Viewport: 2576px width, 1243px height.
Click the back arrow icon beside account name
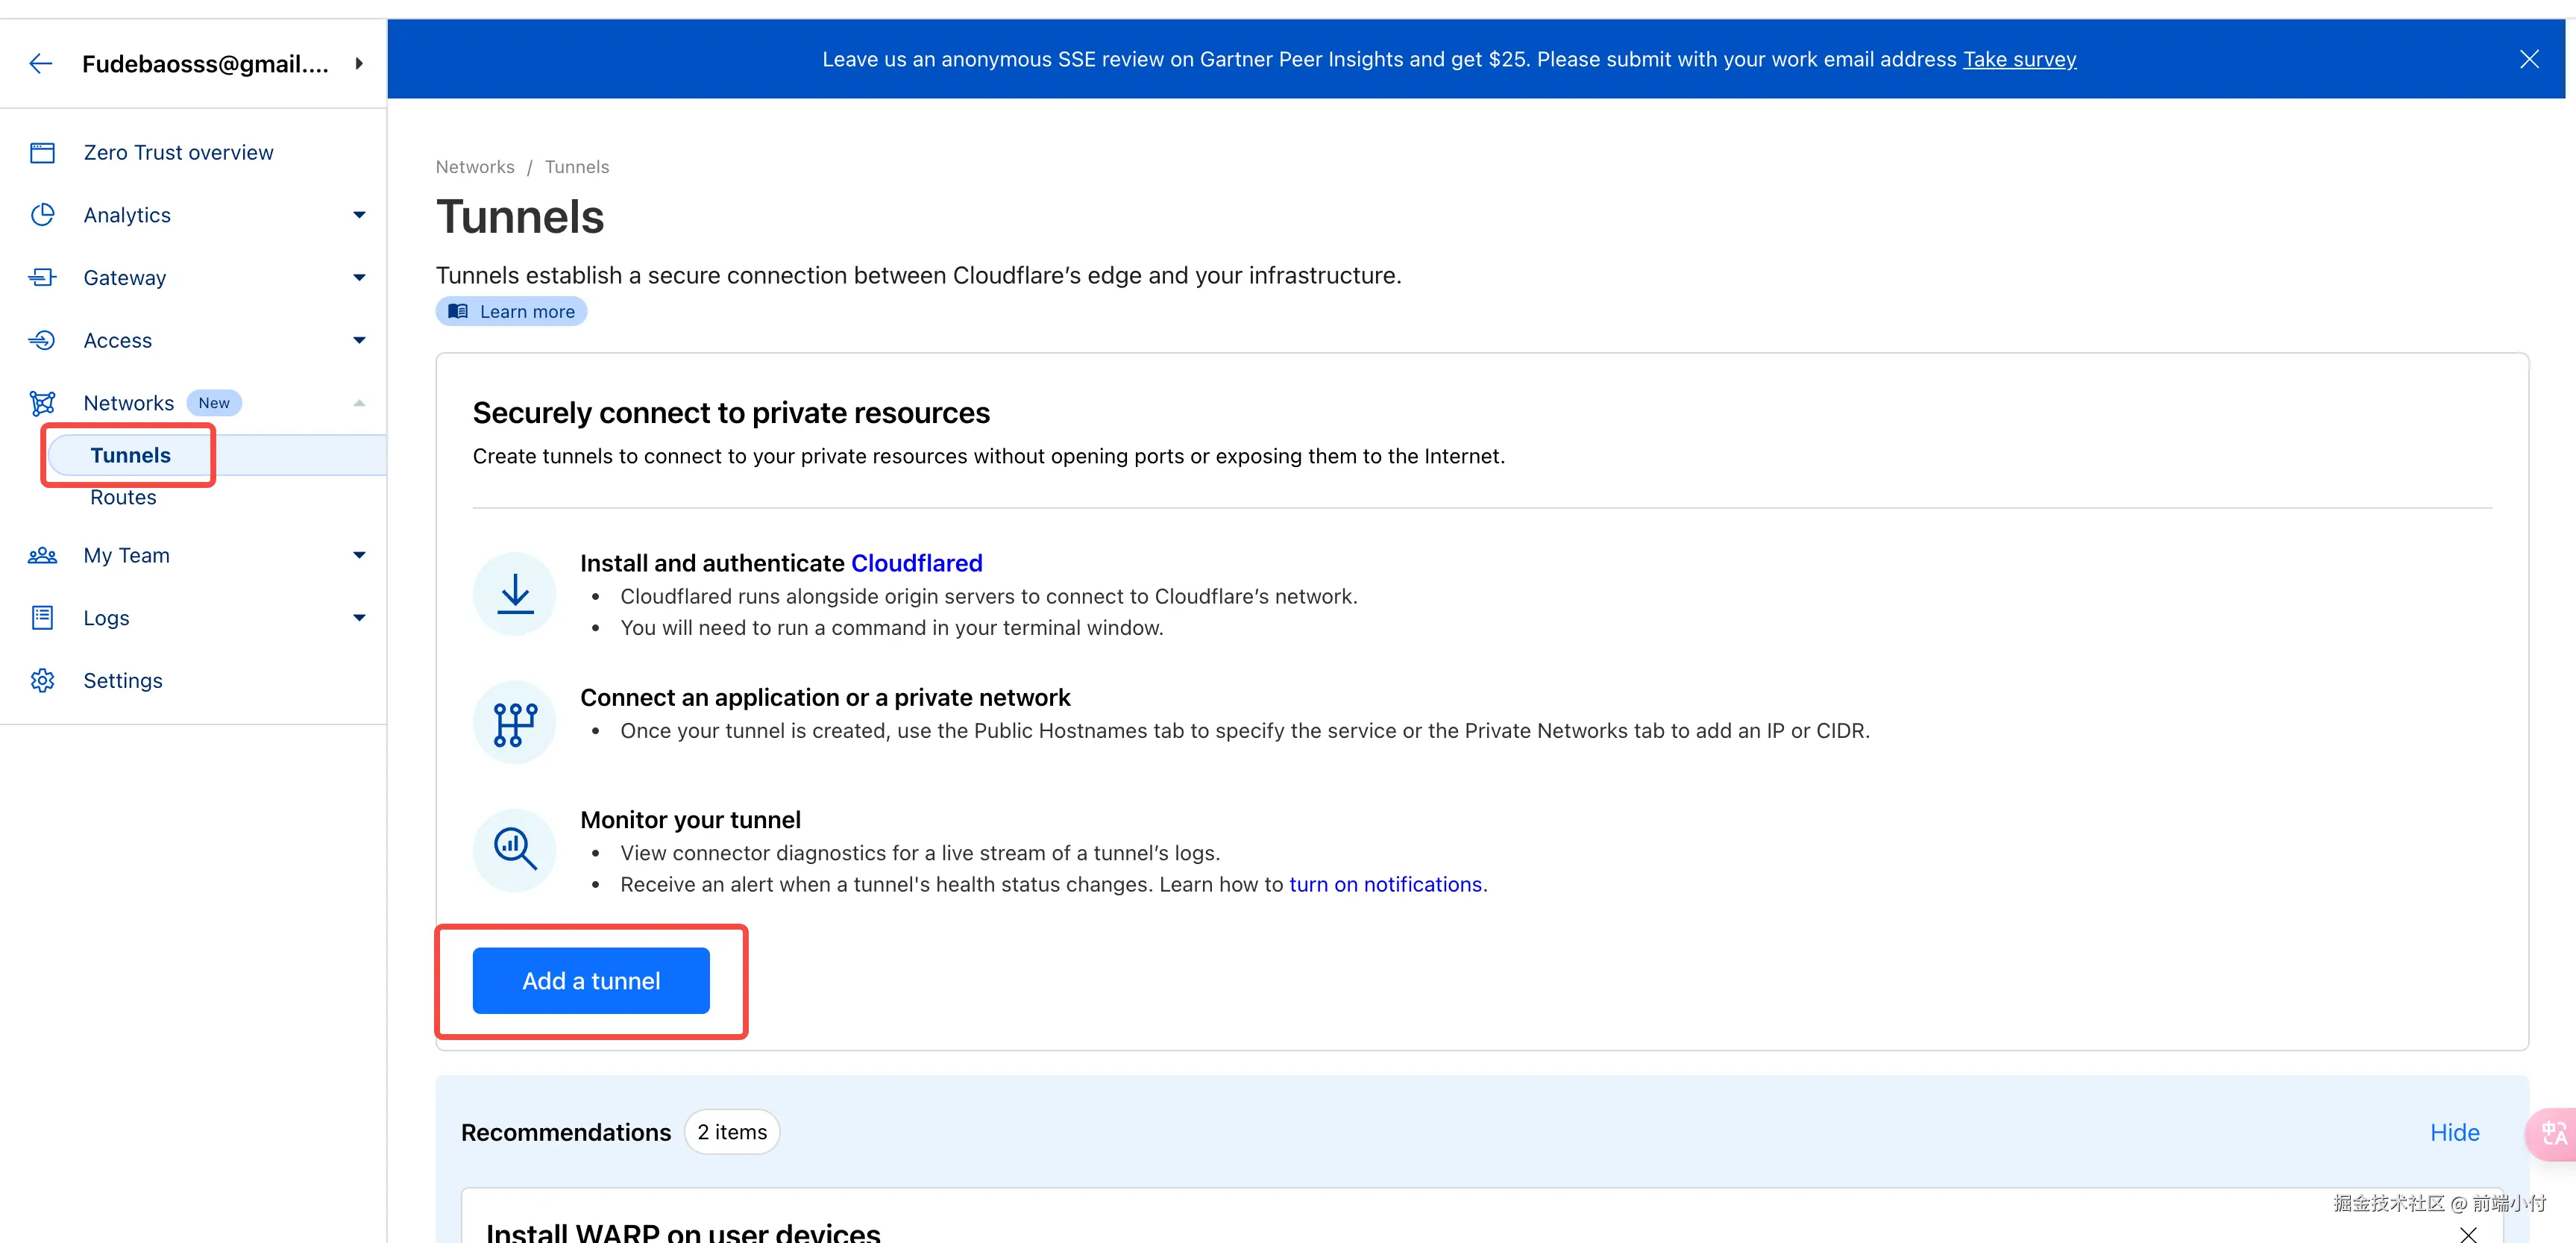41,64
